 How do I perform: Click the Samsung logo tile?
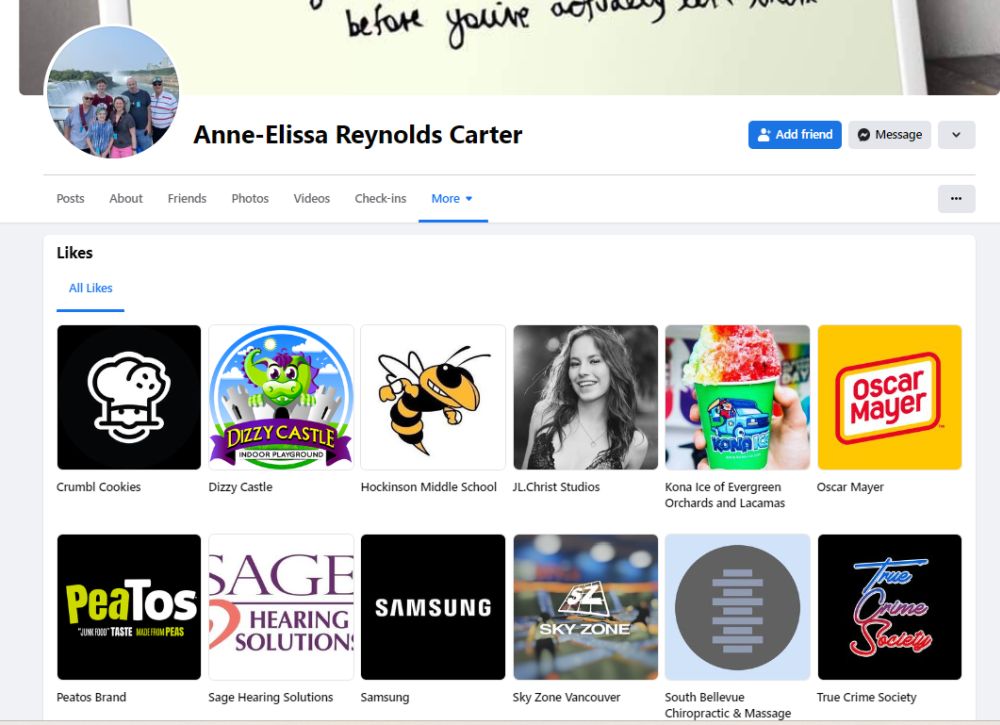pos(433,607)
